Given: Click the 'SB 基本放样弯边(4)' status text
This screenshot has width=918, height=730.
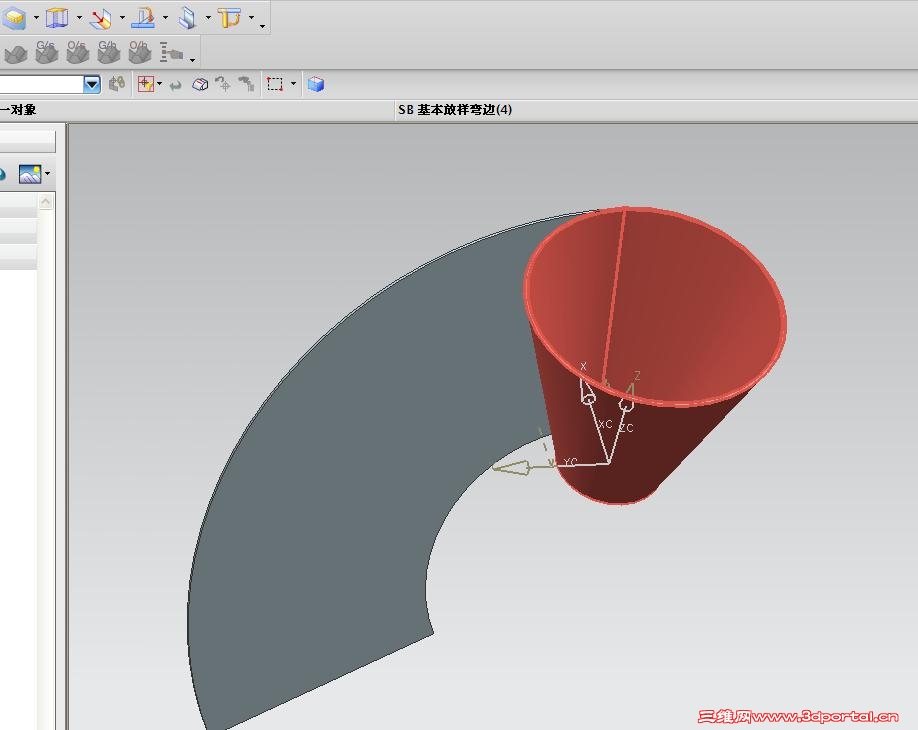Looking at the screenshot, I should point(455,110).
